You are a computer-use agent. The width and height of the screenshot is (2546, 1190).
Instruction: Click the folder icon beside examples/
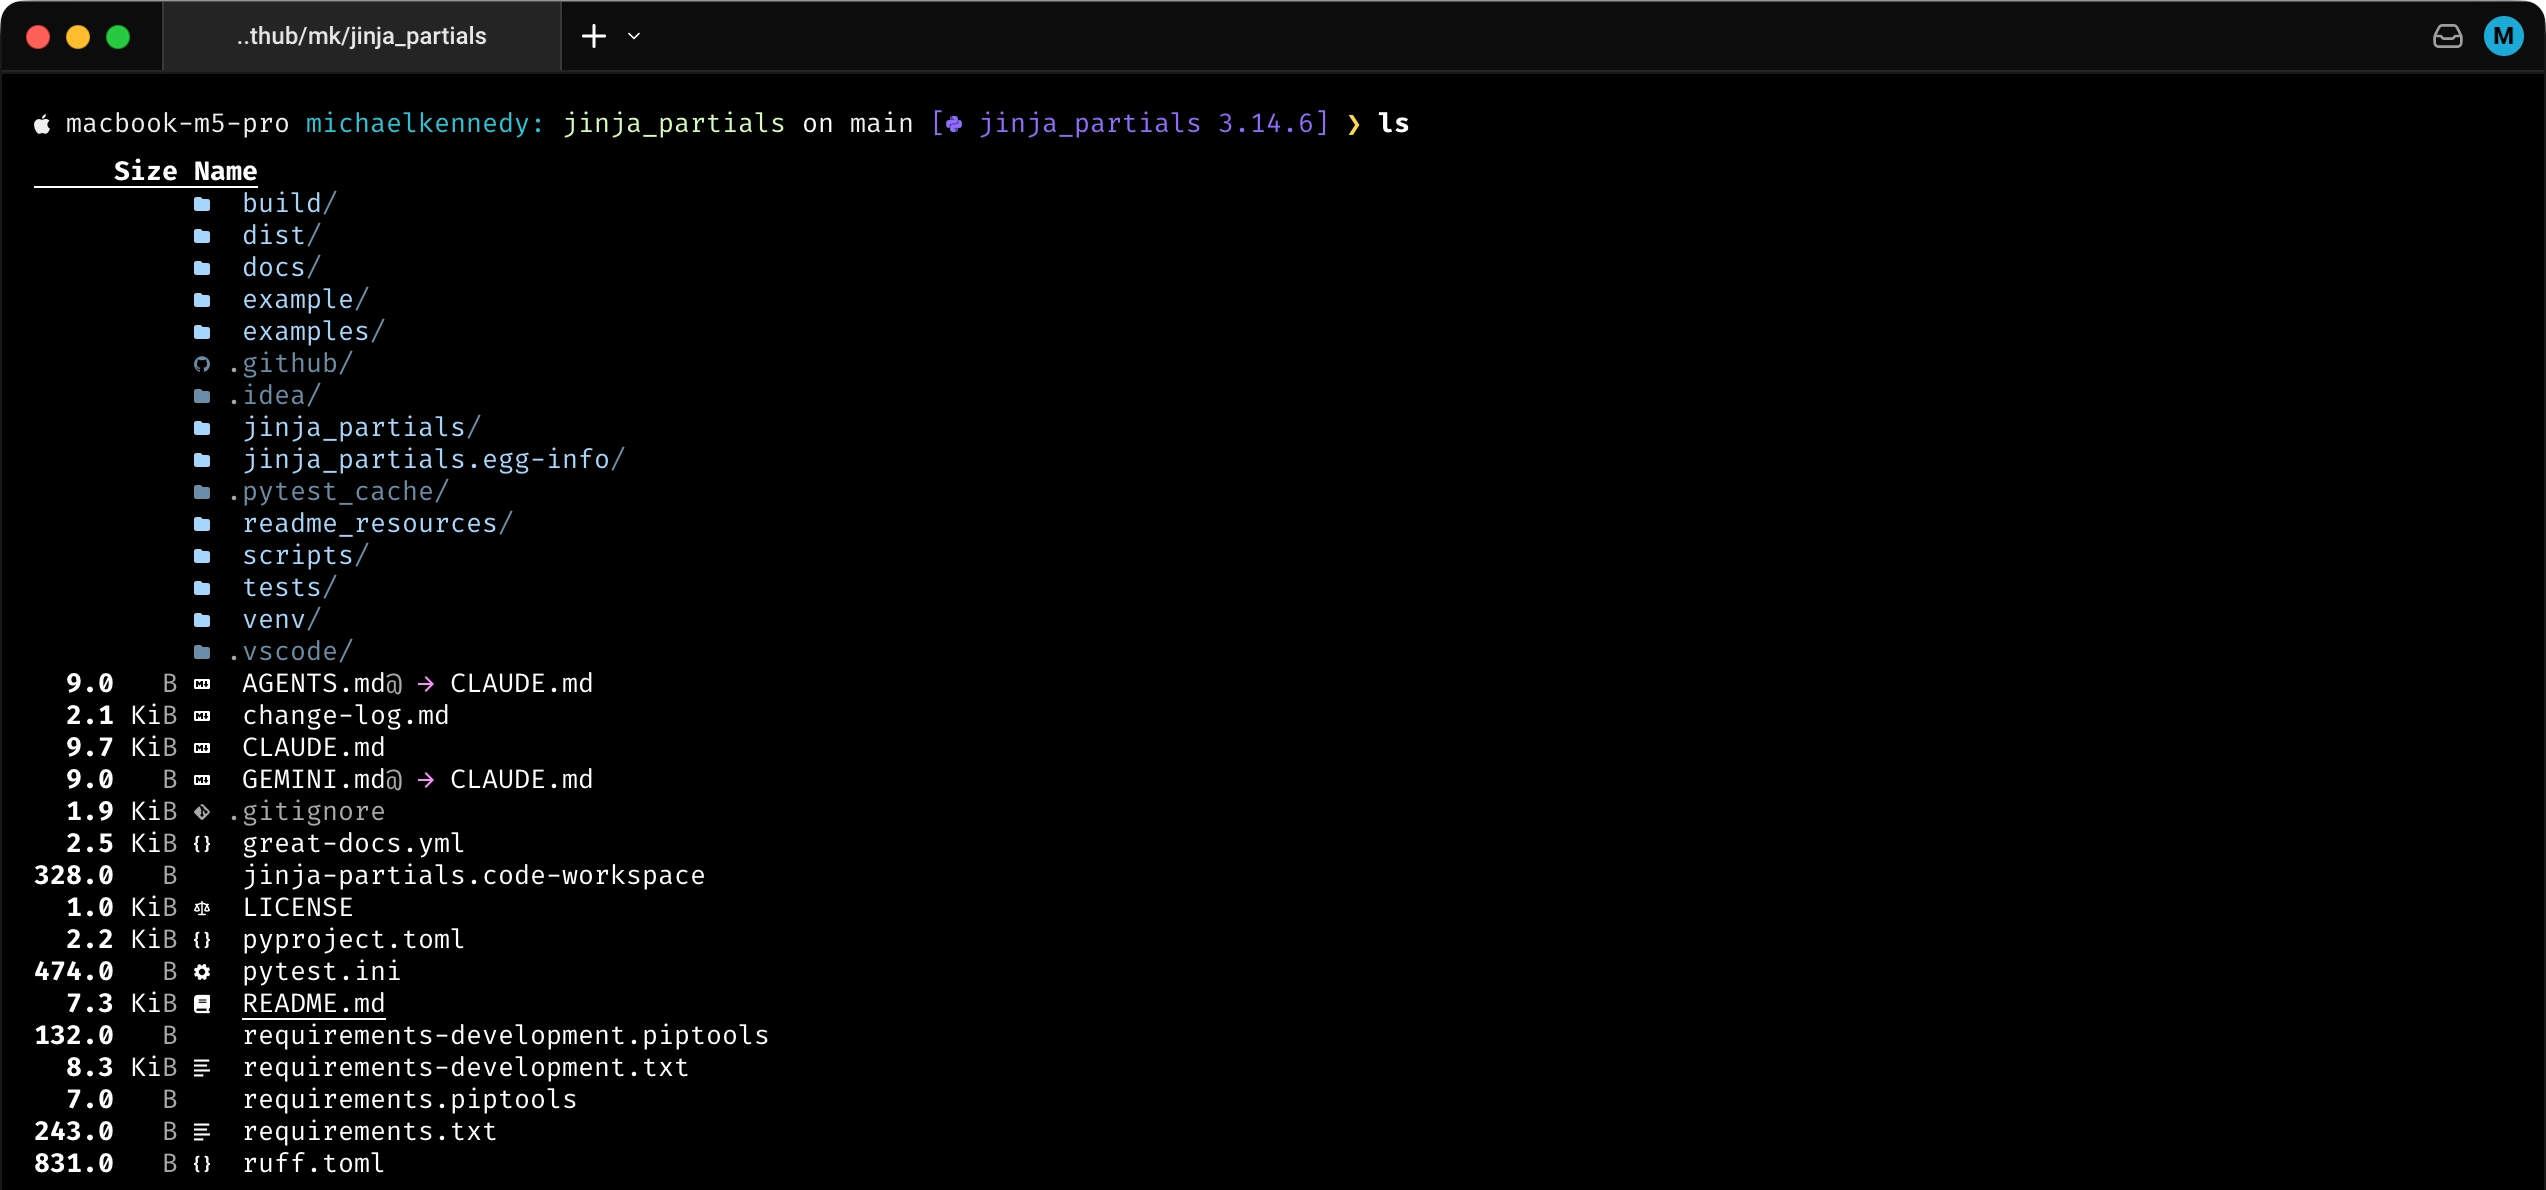point(202,332)
